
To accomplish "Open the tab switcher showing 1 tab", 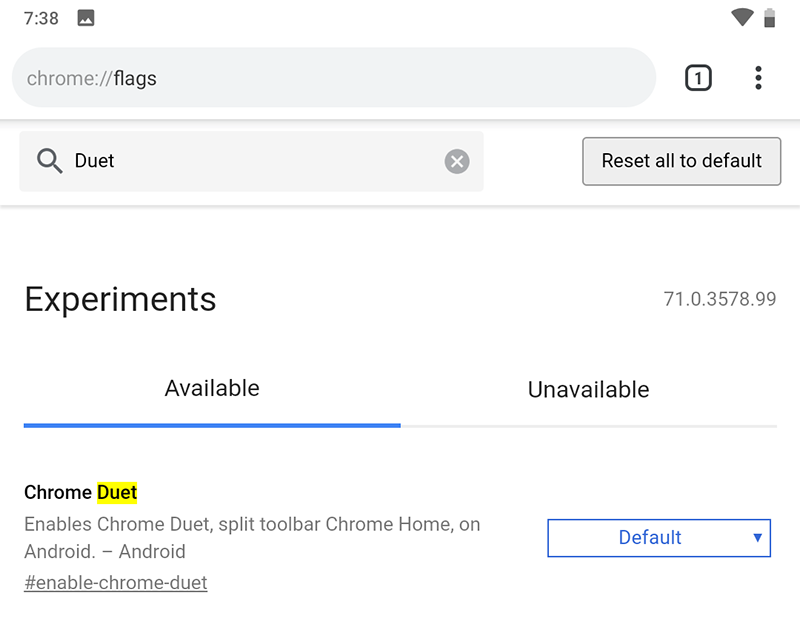I will click(x=698, y=77).
